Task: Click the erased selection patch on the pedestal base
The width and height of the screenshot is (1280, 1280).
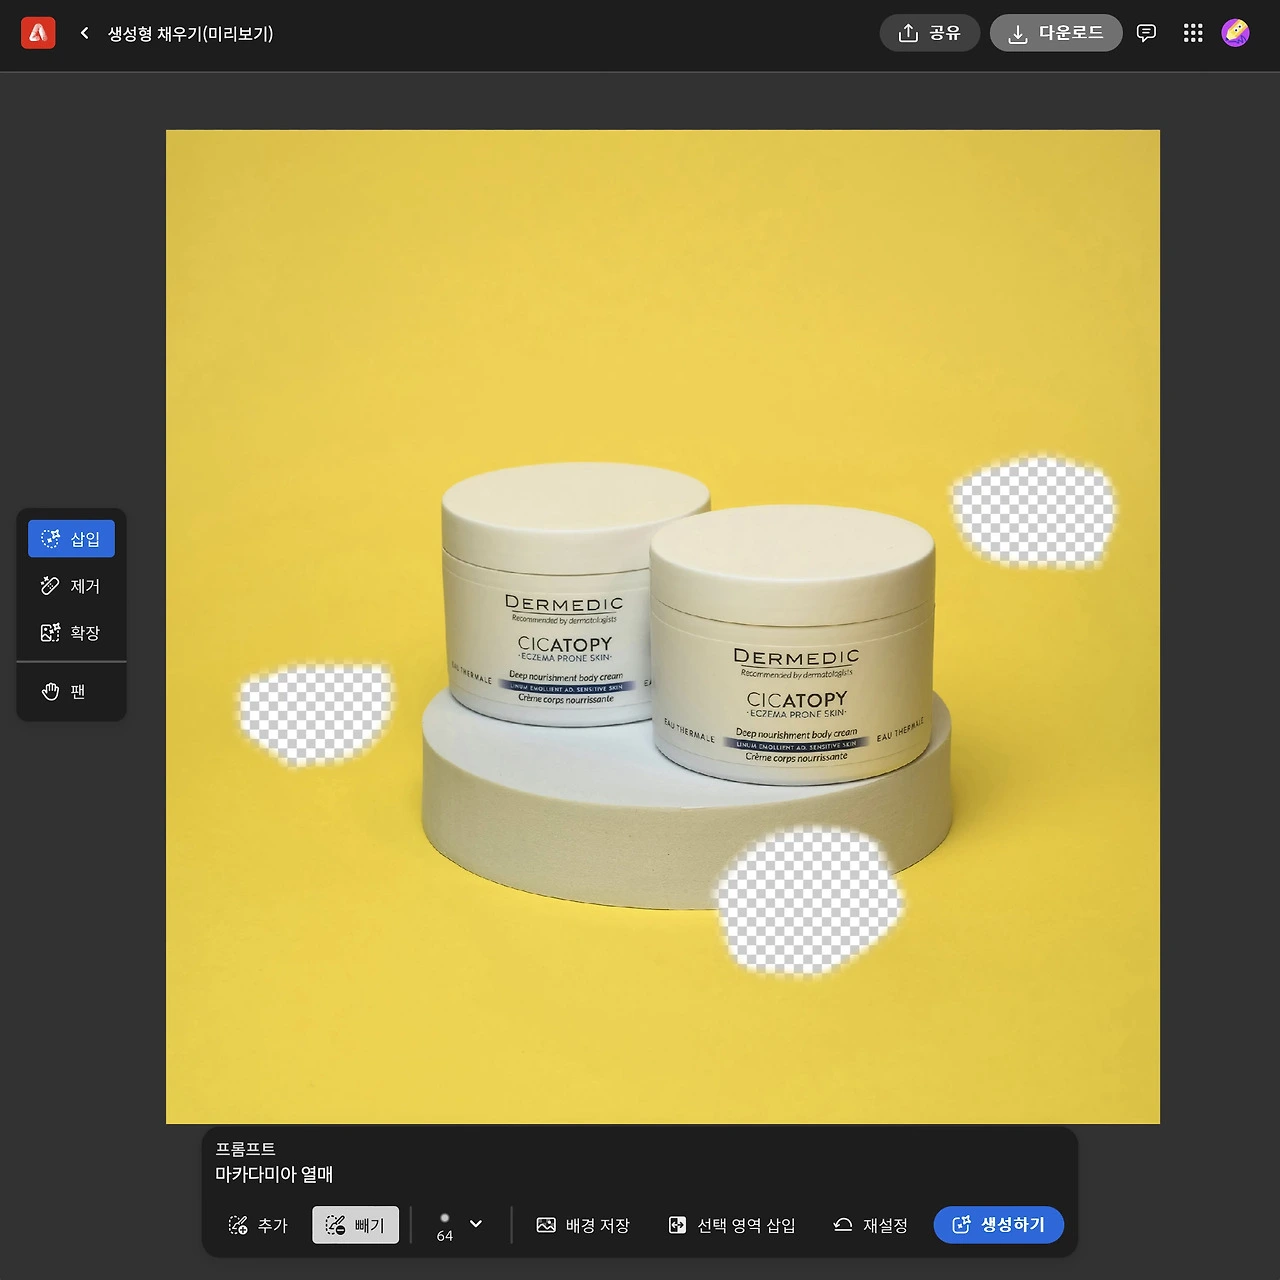Action: pos(809,900)
